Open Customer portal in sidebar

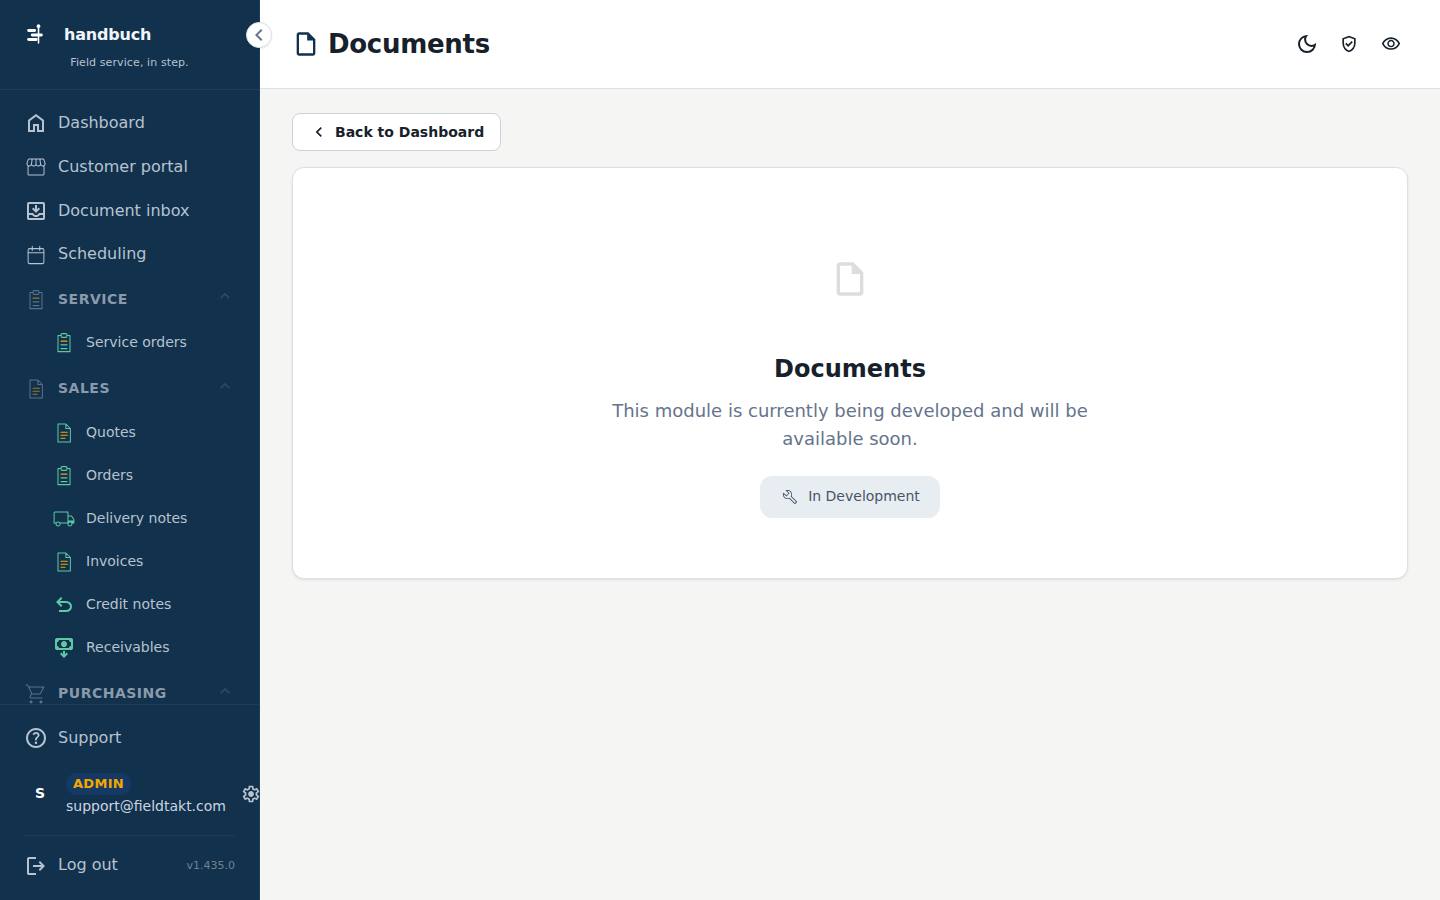coord(130,167)
